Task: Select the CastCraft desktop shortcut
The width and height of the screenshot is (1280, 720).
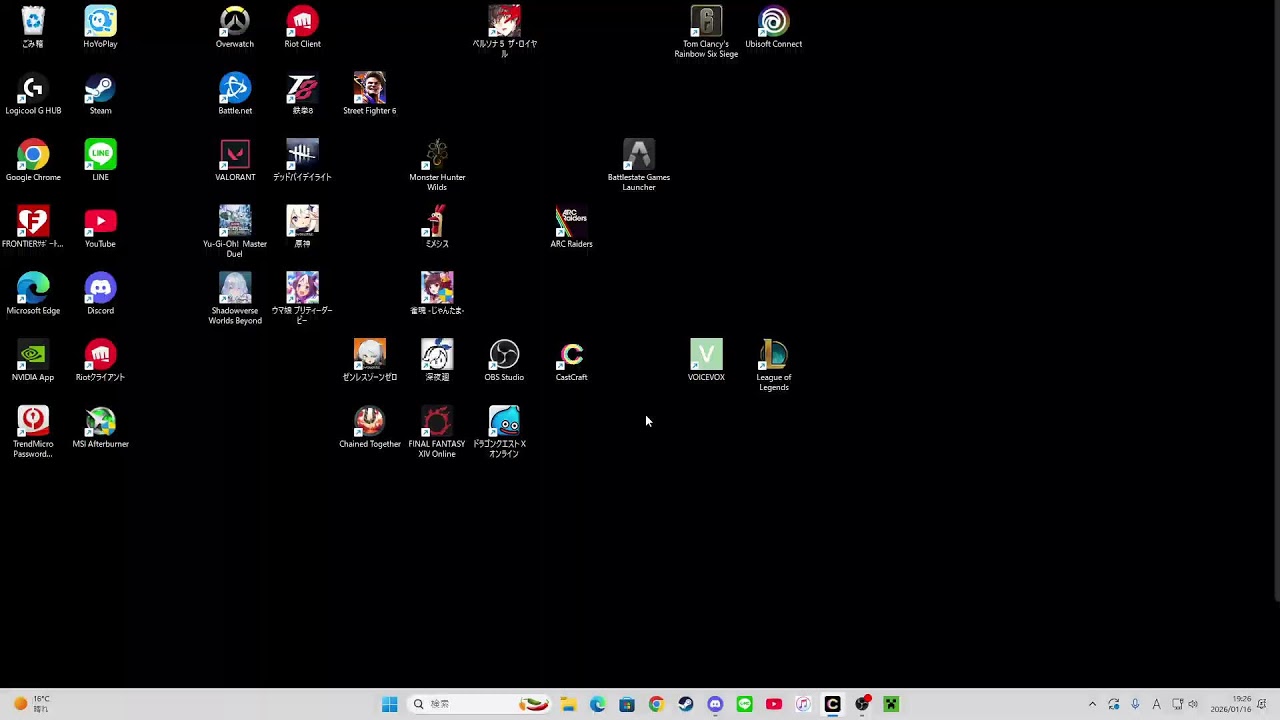Action: tap(571, 361)
